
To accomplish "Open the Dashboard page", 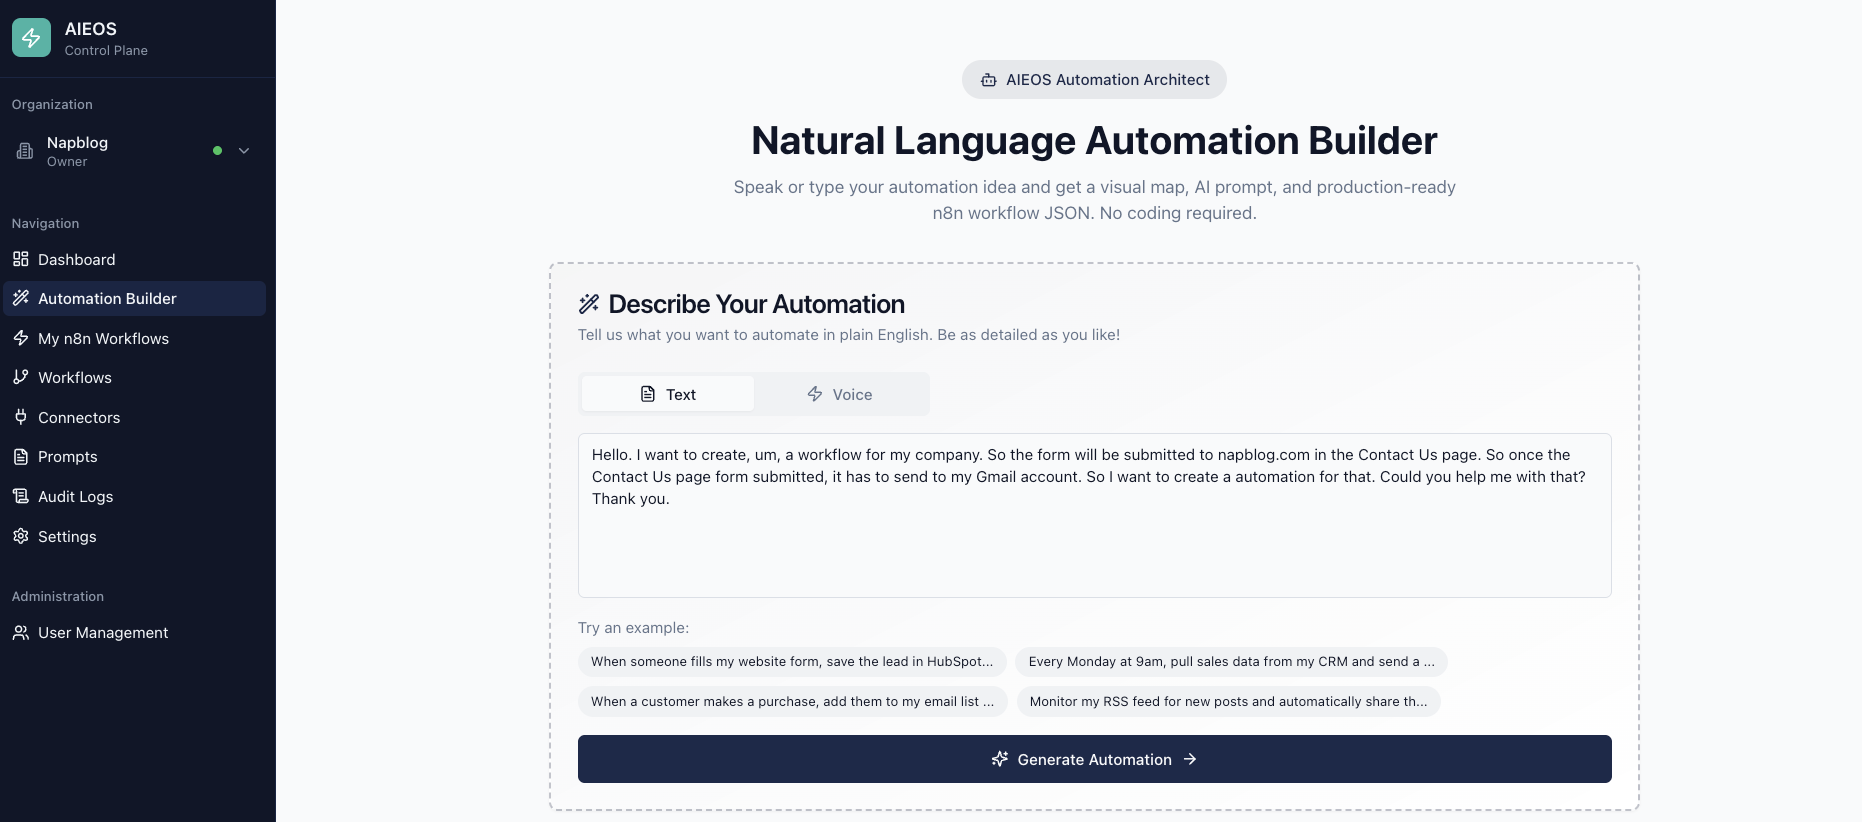I will pos(135,259).
